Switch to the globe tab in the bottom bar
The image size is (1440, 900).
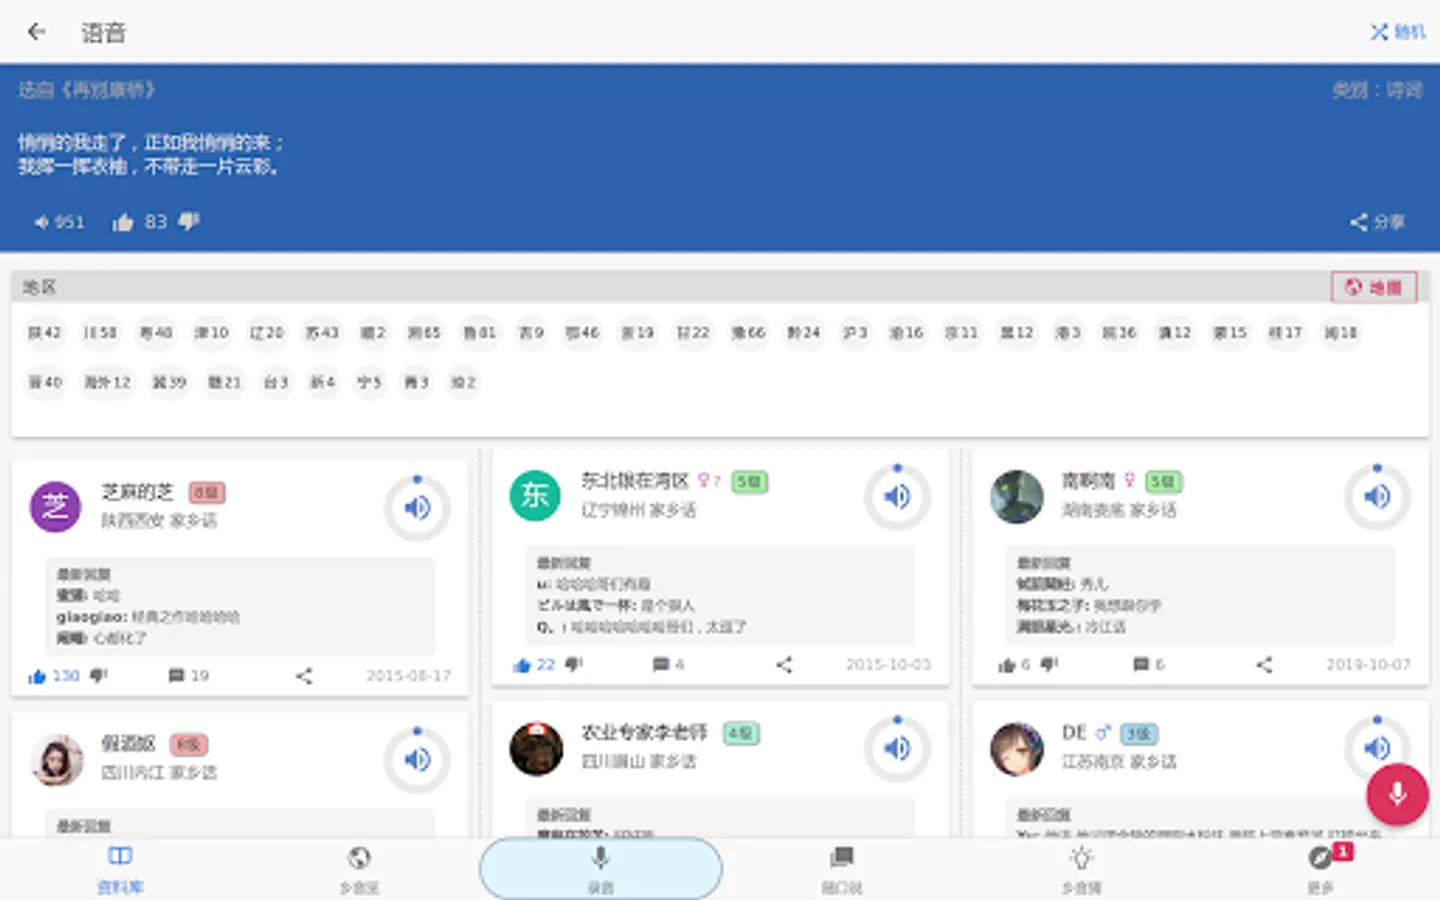click(359, 868)
